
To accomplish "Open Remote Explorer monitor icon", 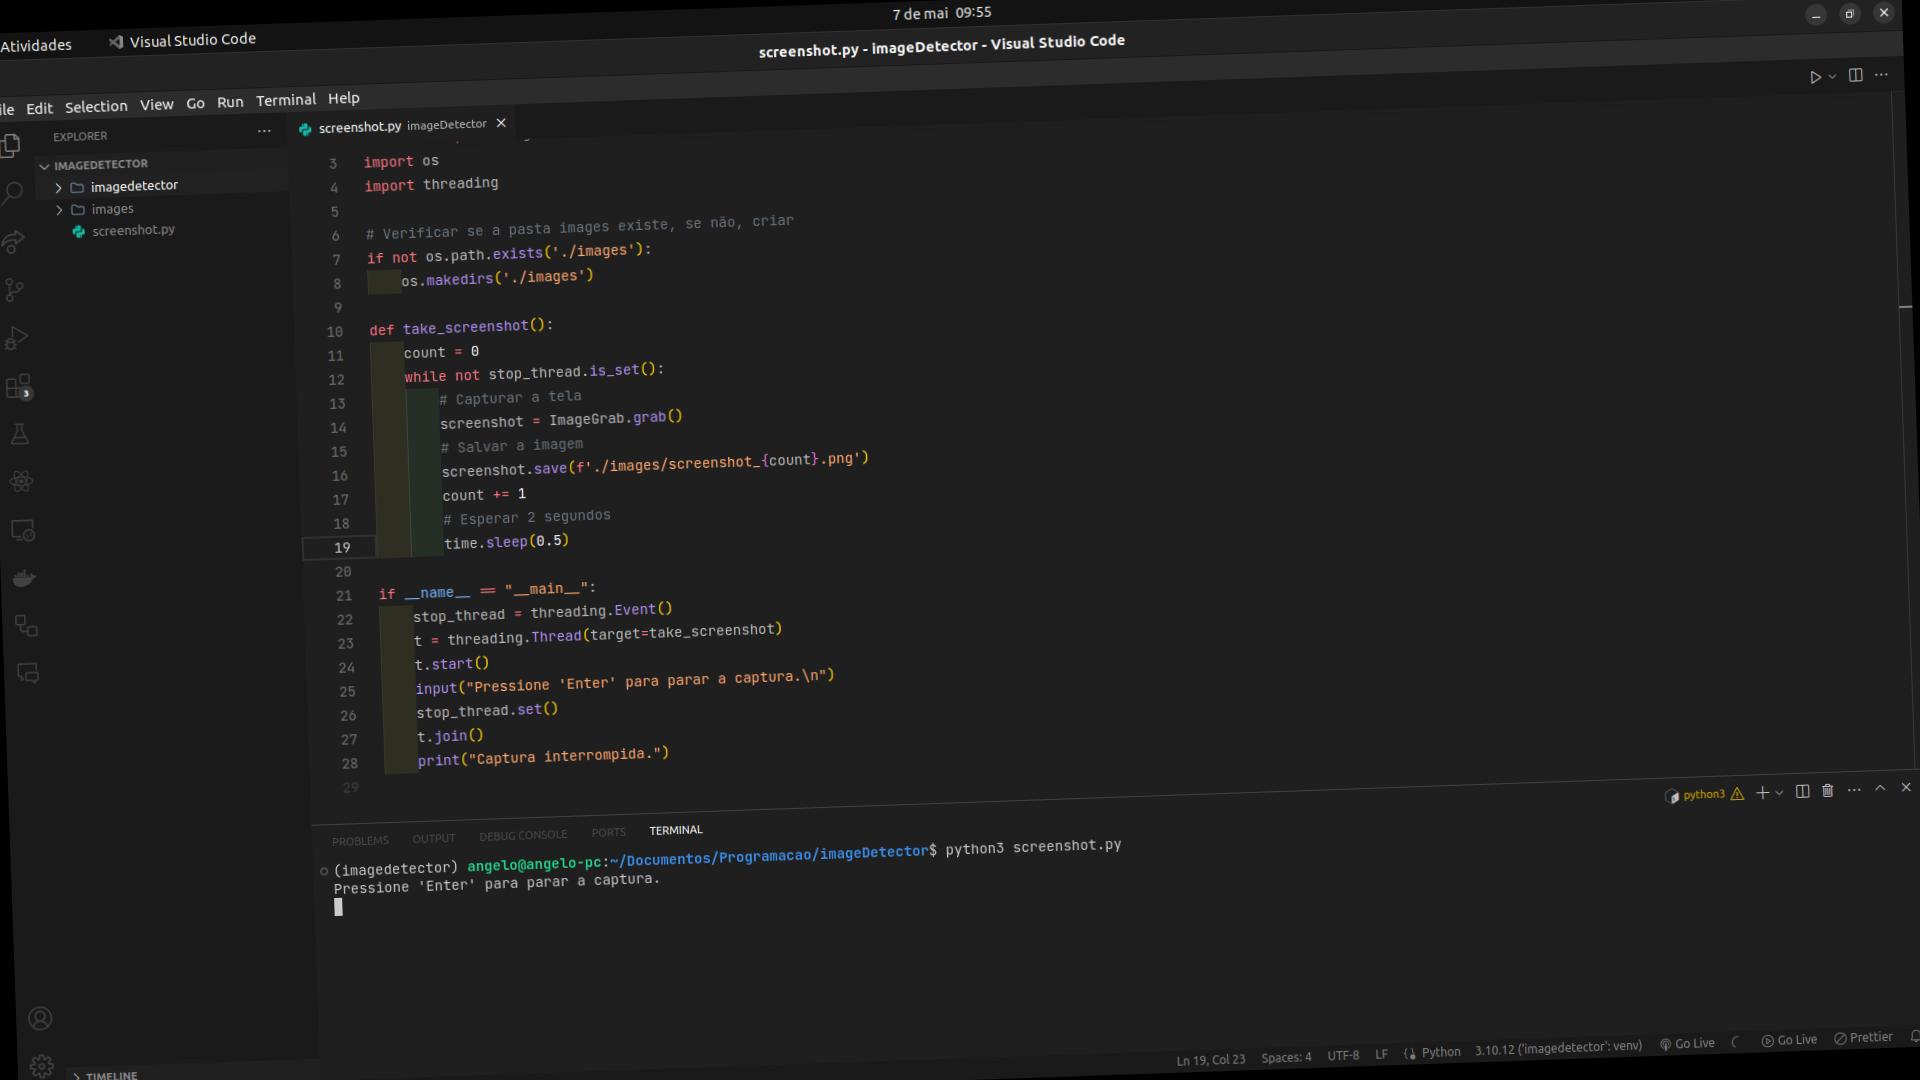I will point(23,530).
